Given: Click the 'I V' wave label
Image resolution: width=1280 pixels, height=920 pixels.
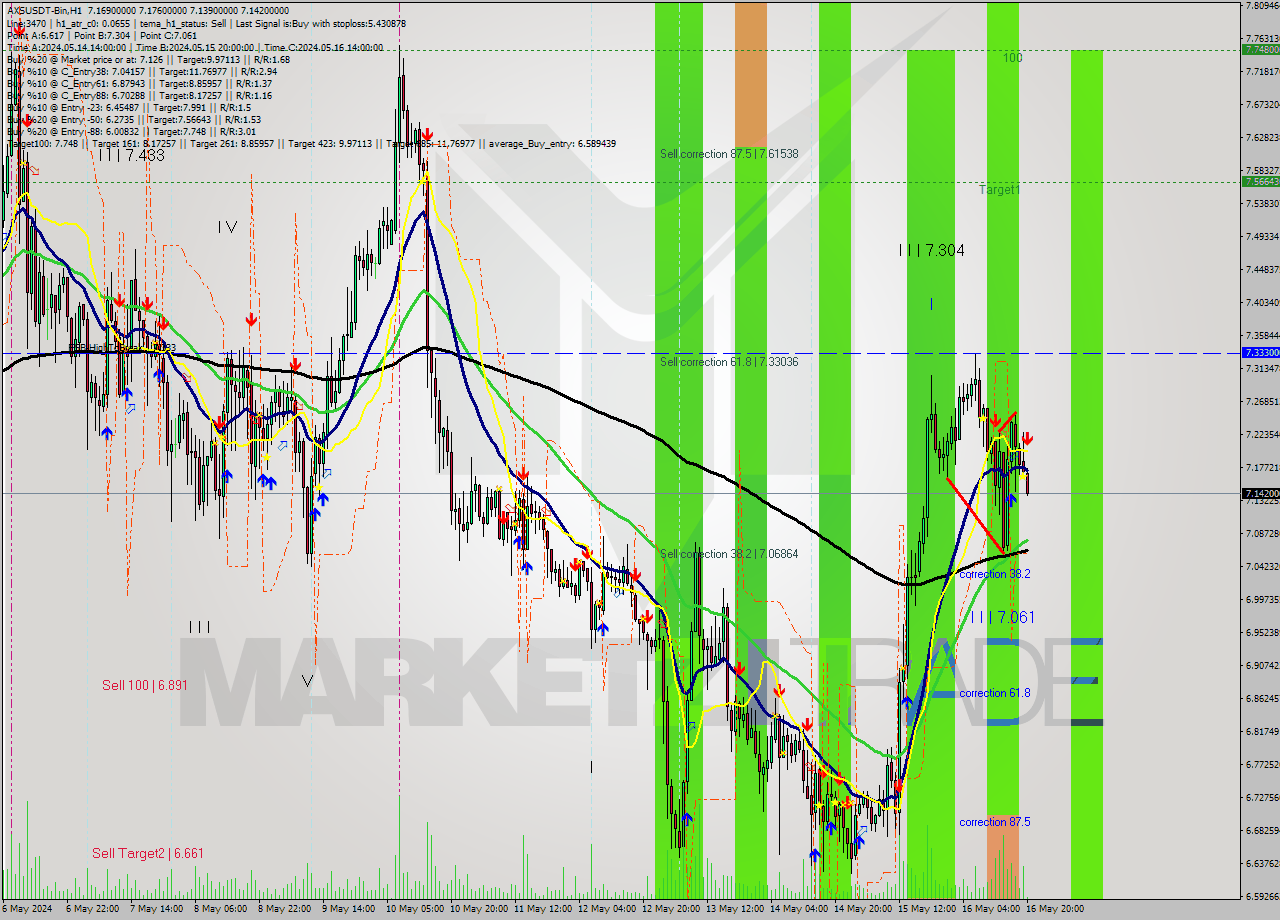Looking at the screenshot, I should pyautogui.click(x=227, y=227).
